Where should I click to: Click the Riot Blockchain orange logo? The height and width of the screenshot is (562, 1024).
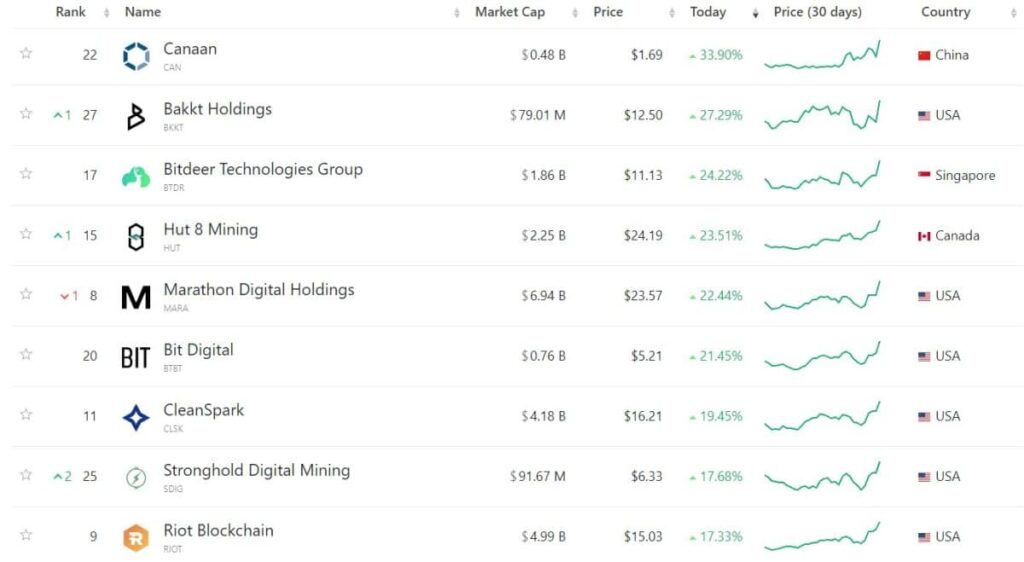[136, 538]
